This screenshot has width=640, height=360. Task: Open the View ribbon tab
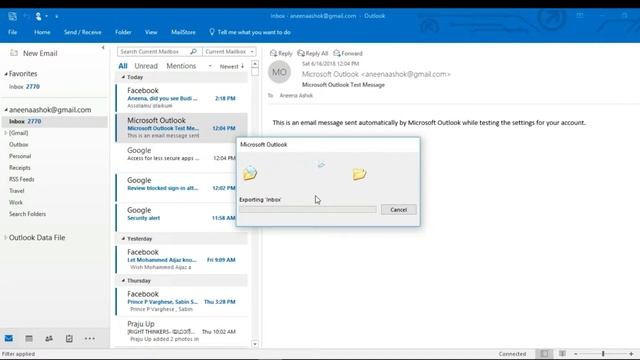coord(151,32)
